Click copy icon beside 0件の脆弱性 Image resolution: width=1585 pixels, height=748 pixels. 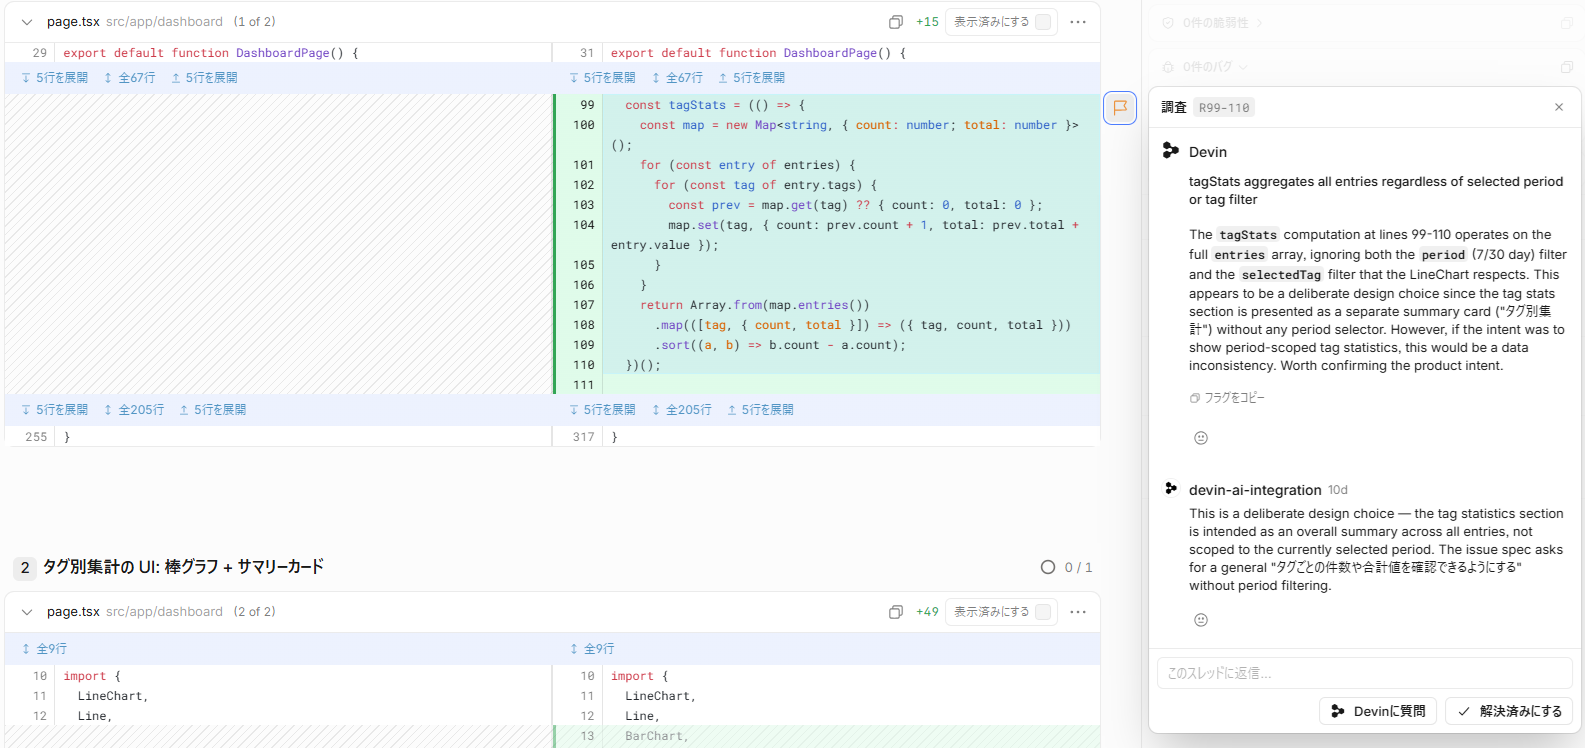pos(1567,23)
